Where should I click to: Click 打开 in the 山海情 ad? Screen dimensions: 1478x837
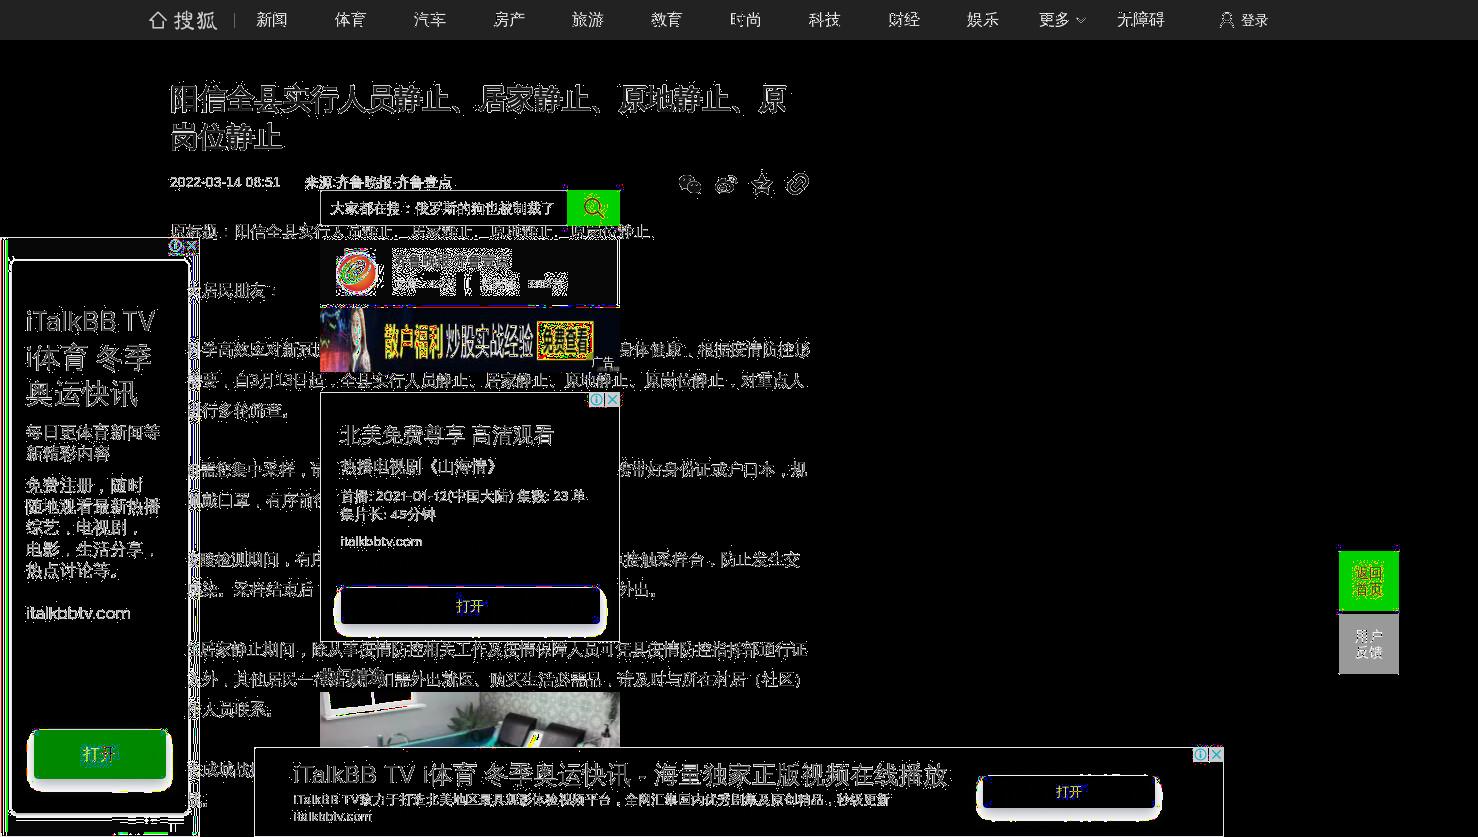point(470,607)
